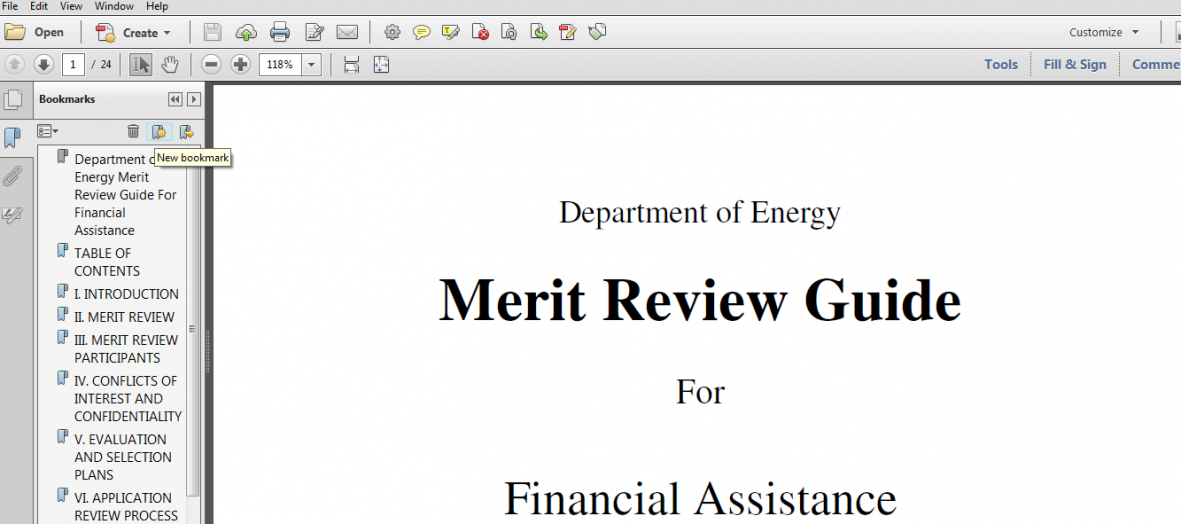Open the Window menu
This screenshot has width=1181, height=524.
[x=114, y=6]
